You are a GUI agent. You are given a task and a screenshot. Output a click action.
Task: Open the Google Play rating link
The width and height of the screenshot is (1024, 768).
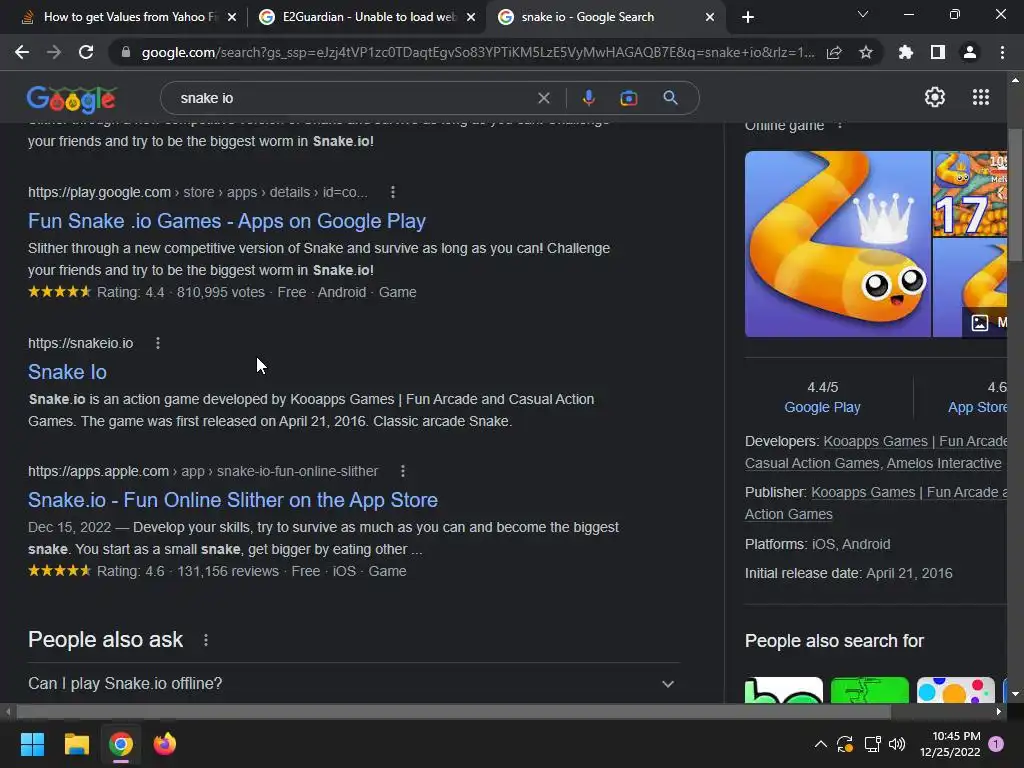[822, 407]
